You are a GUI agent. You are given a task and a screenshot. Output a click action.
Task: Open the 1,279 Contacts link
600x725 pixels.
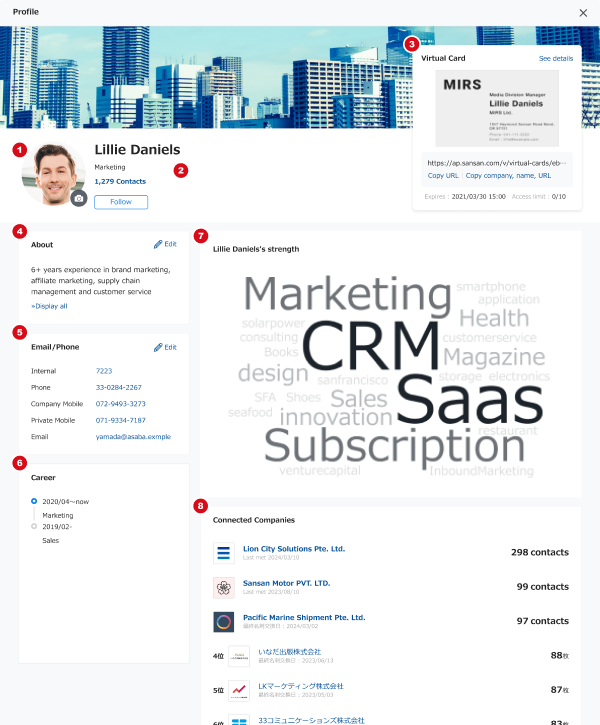(119, 182)
